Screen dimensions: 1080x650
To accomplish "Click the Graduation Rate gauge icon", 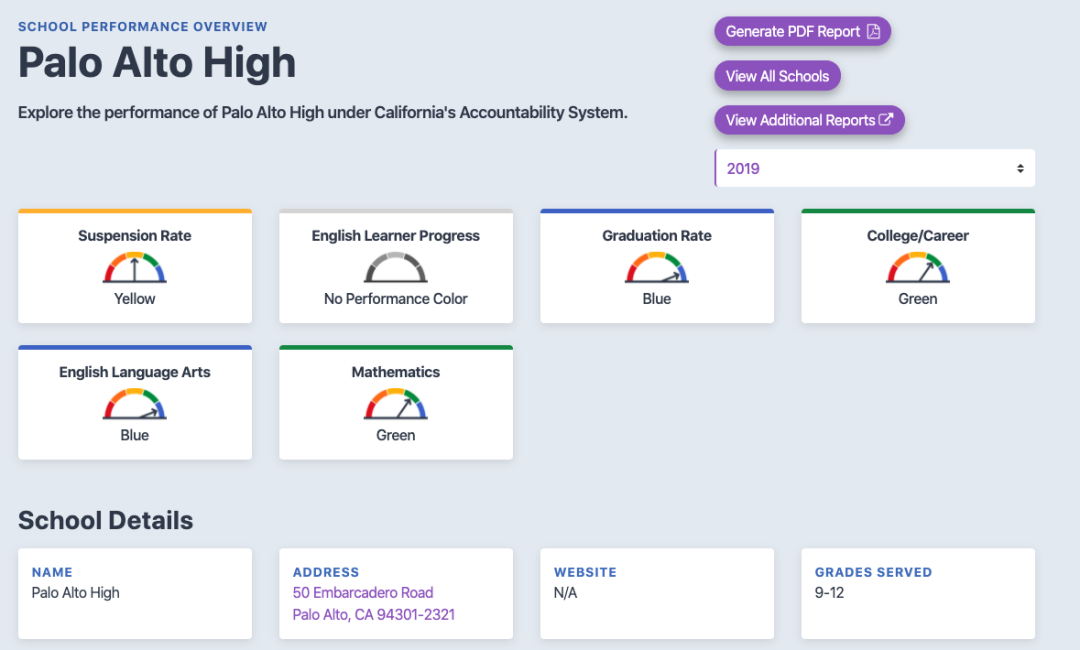I will pos(657,268).
